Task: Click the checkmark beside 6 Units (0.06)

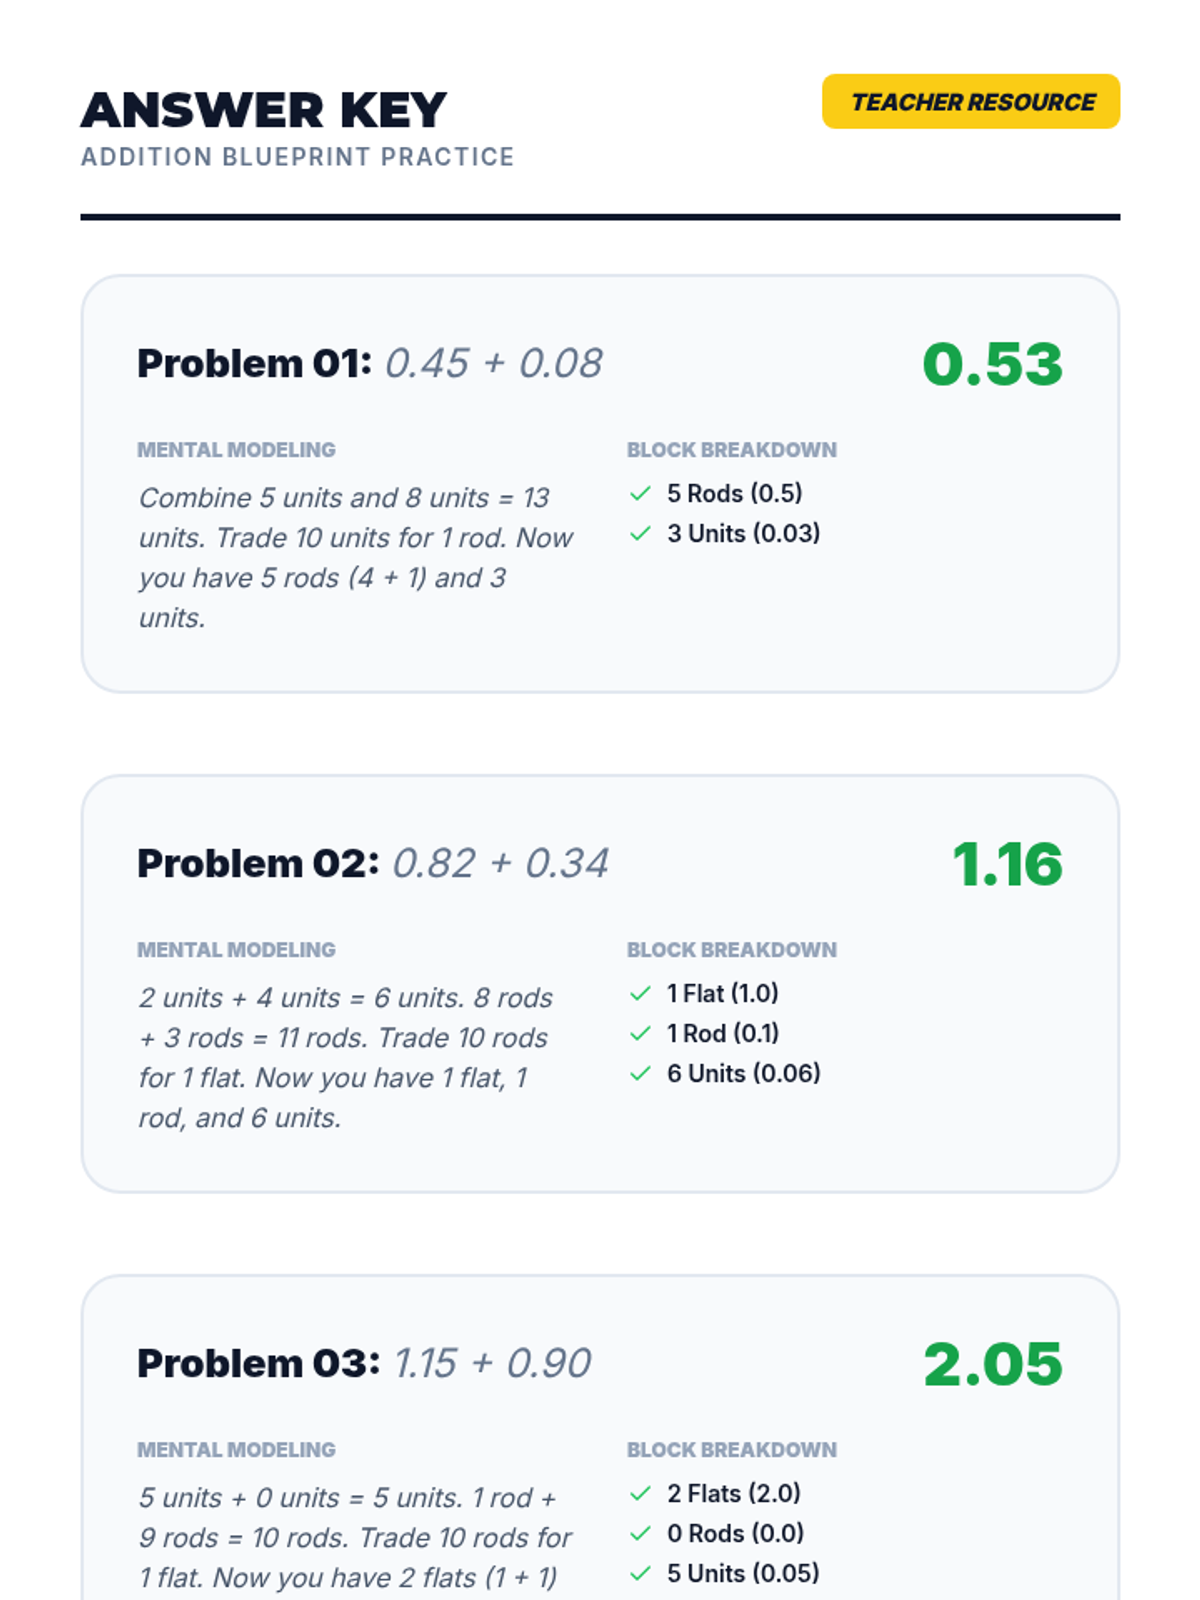Action: click(x=641, y=1073)
